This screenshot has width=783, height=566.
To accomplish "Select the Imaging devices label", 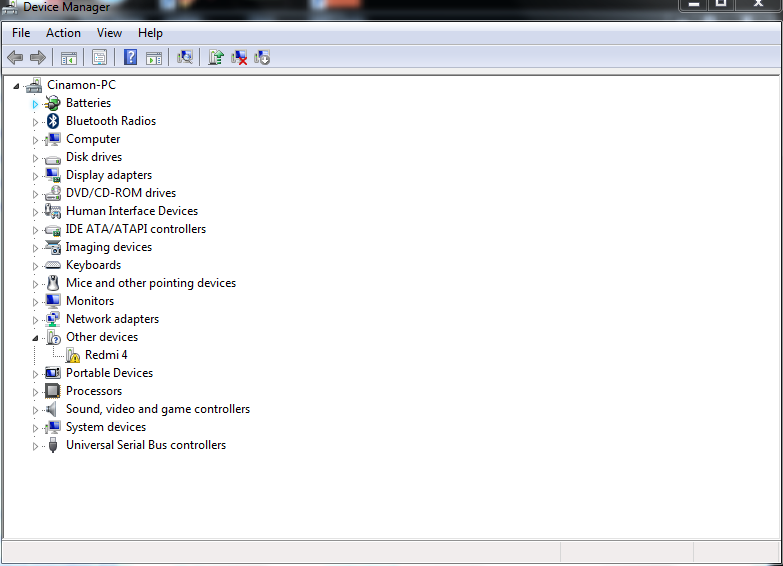I will 108,247.
